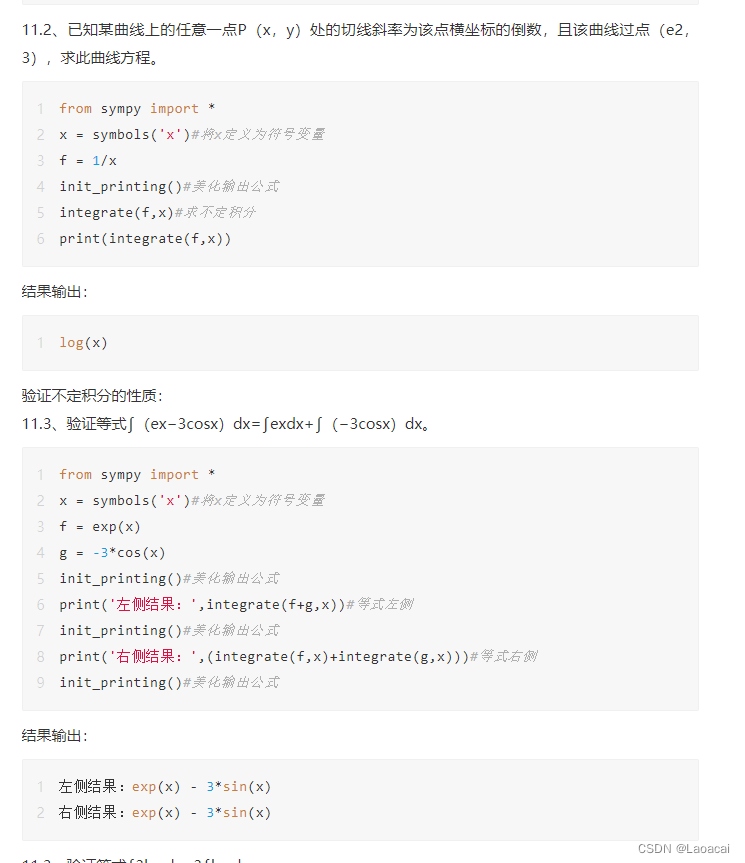Click the log(x) output result
745x863 pixels.
click(83, 343)
